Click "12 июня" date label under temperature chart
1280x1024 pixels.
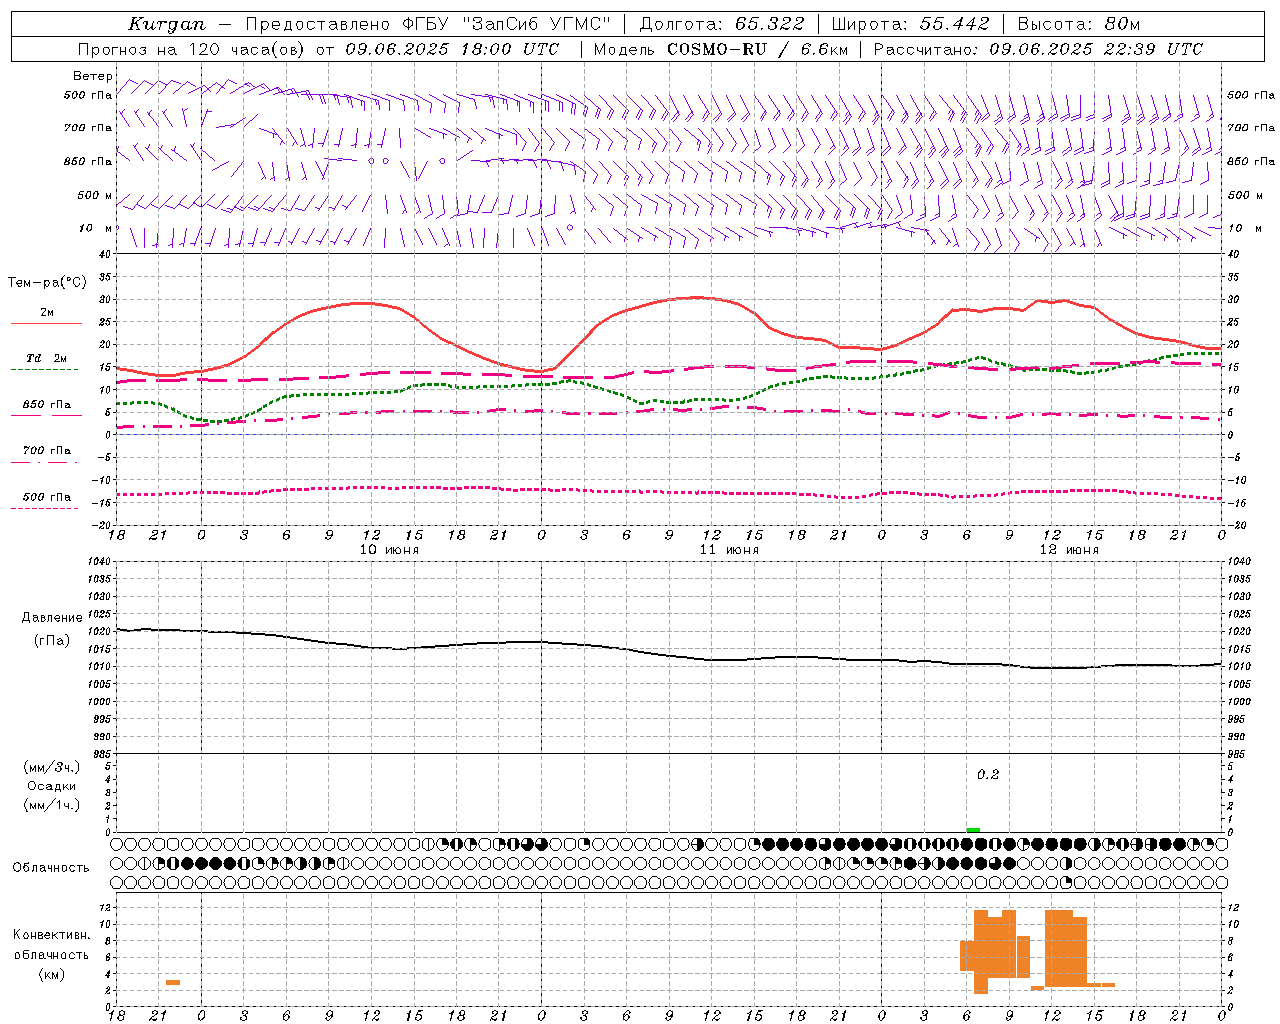(1069, 550)
